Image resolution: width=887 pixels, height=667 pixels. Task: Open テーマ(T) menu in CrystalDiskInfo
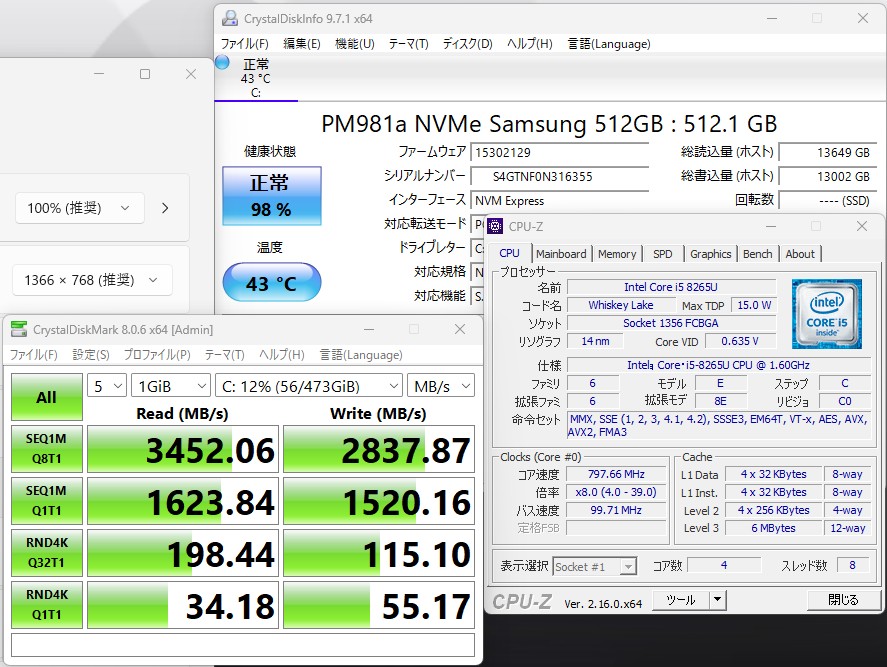tap(408, 44)
